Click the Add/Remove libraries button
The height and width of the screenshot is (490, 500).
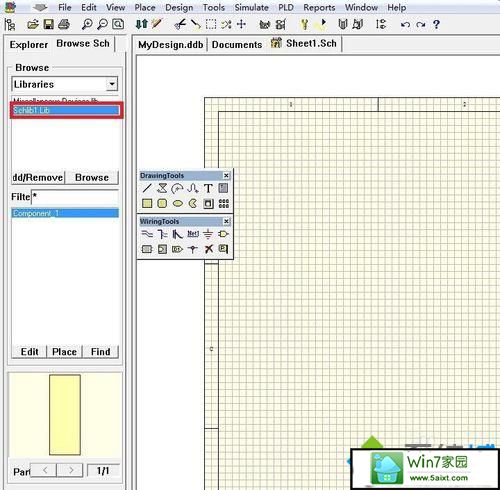(38, 177)
